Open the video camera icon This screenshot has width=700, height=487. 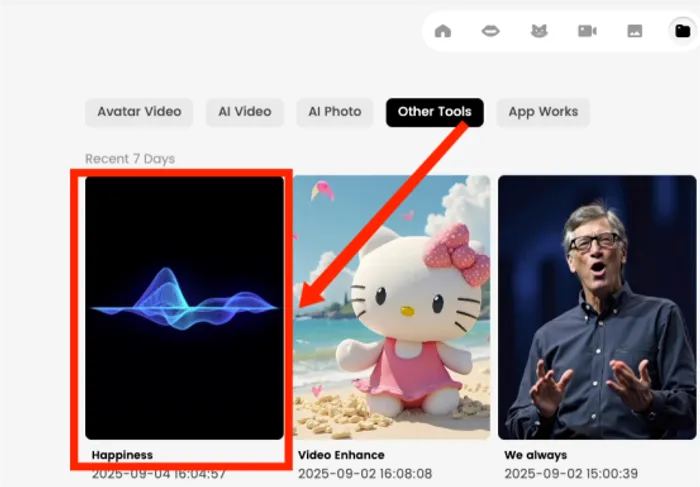click(x=587, y=31)
